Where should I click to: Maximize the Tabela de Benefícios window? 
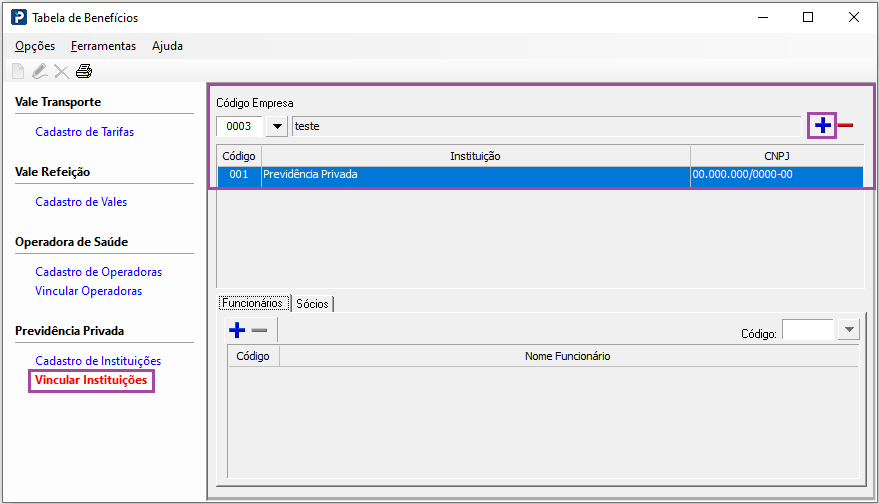(808, 17)
